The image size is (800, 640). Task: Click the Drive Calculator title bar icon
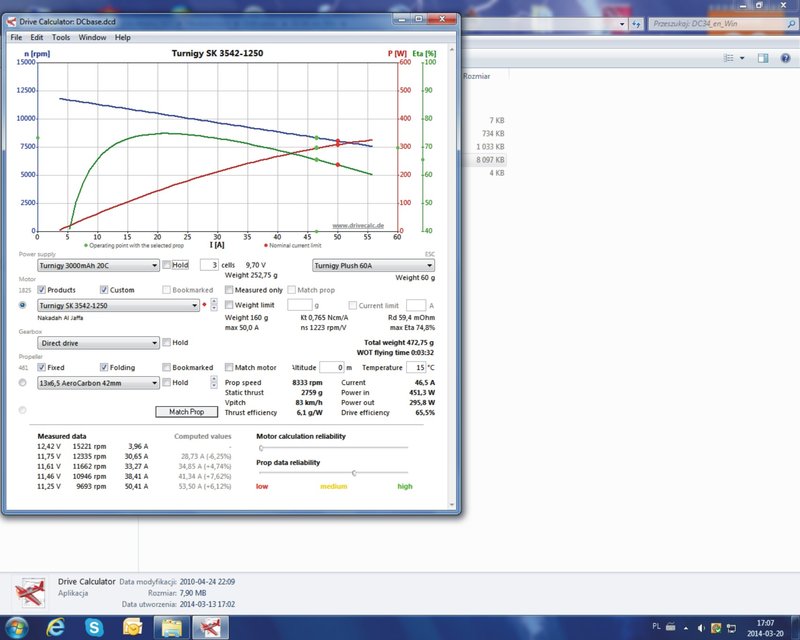[11, 21]
